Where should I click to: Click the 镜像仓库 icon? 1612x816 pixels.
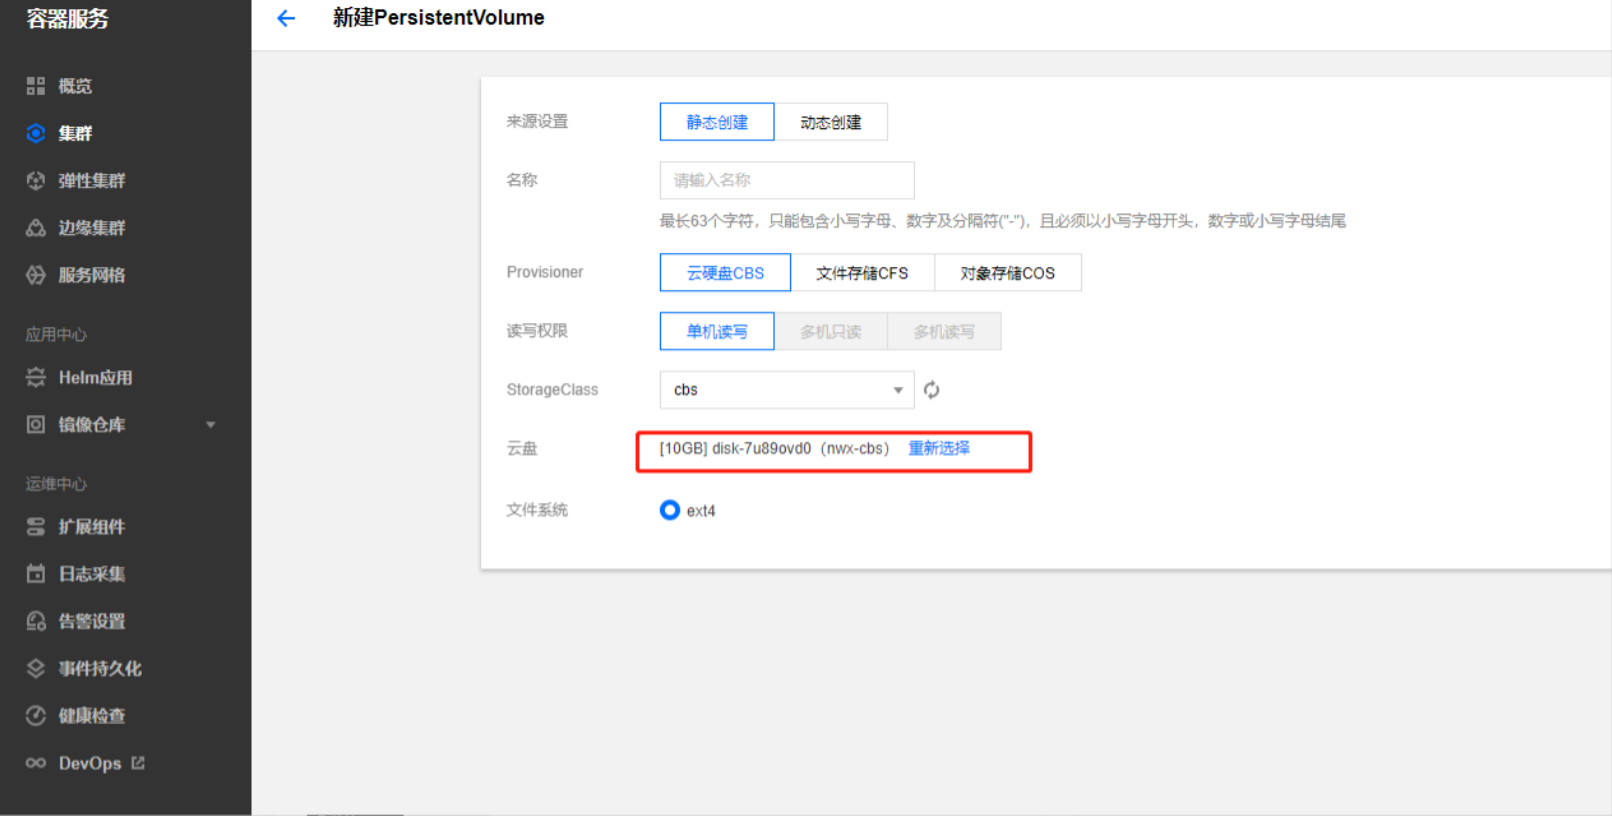point(36,424)
